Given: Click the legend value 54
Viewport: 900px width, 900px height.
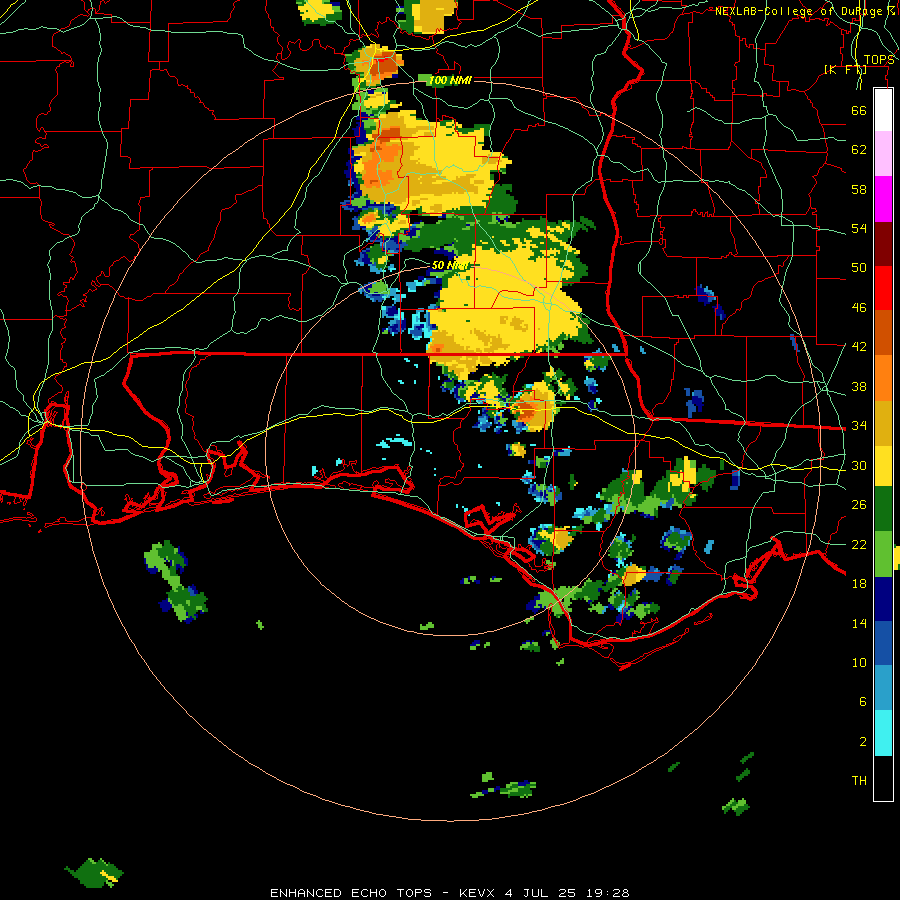Looking at the screenshot, I should tap(859, 228).
